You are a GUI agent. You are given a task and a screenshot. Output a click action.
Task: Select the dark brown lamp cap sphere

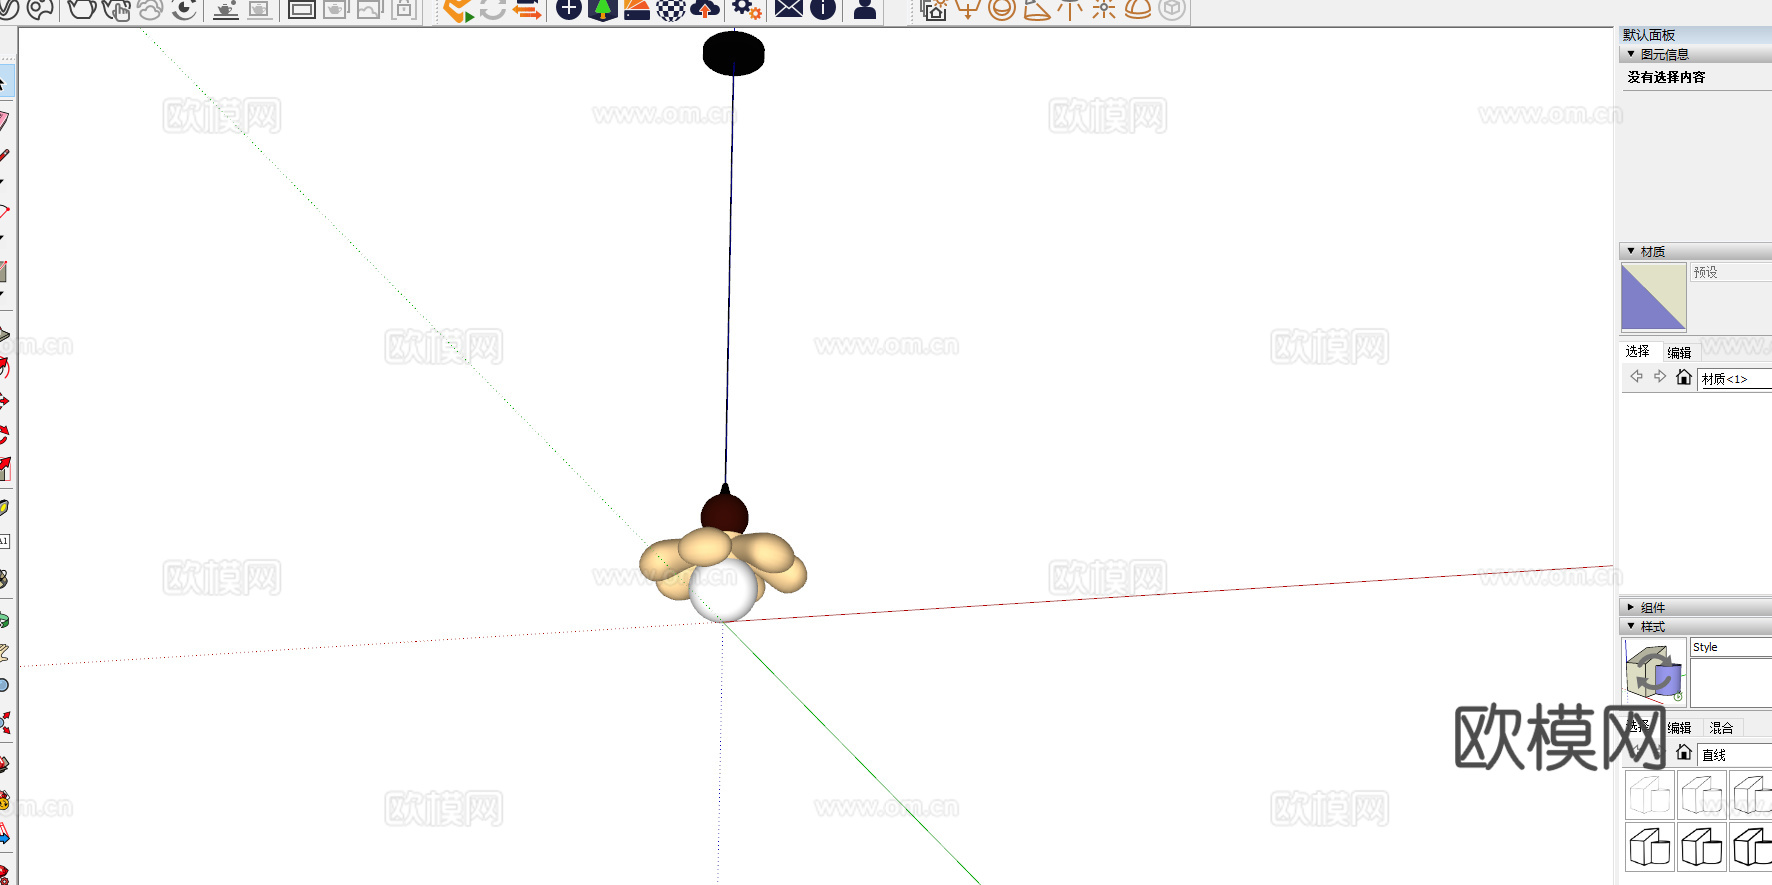(725, 513)
